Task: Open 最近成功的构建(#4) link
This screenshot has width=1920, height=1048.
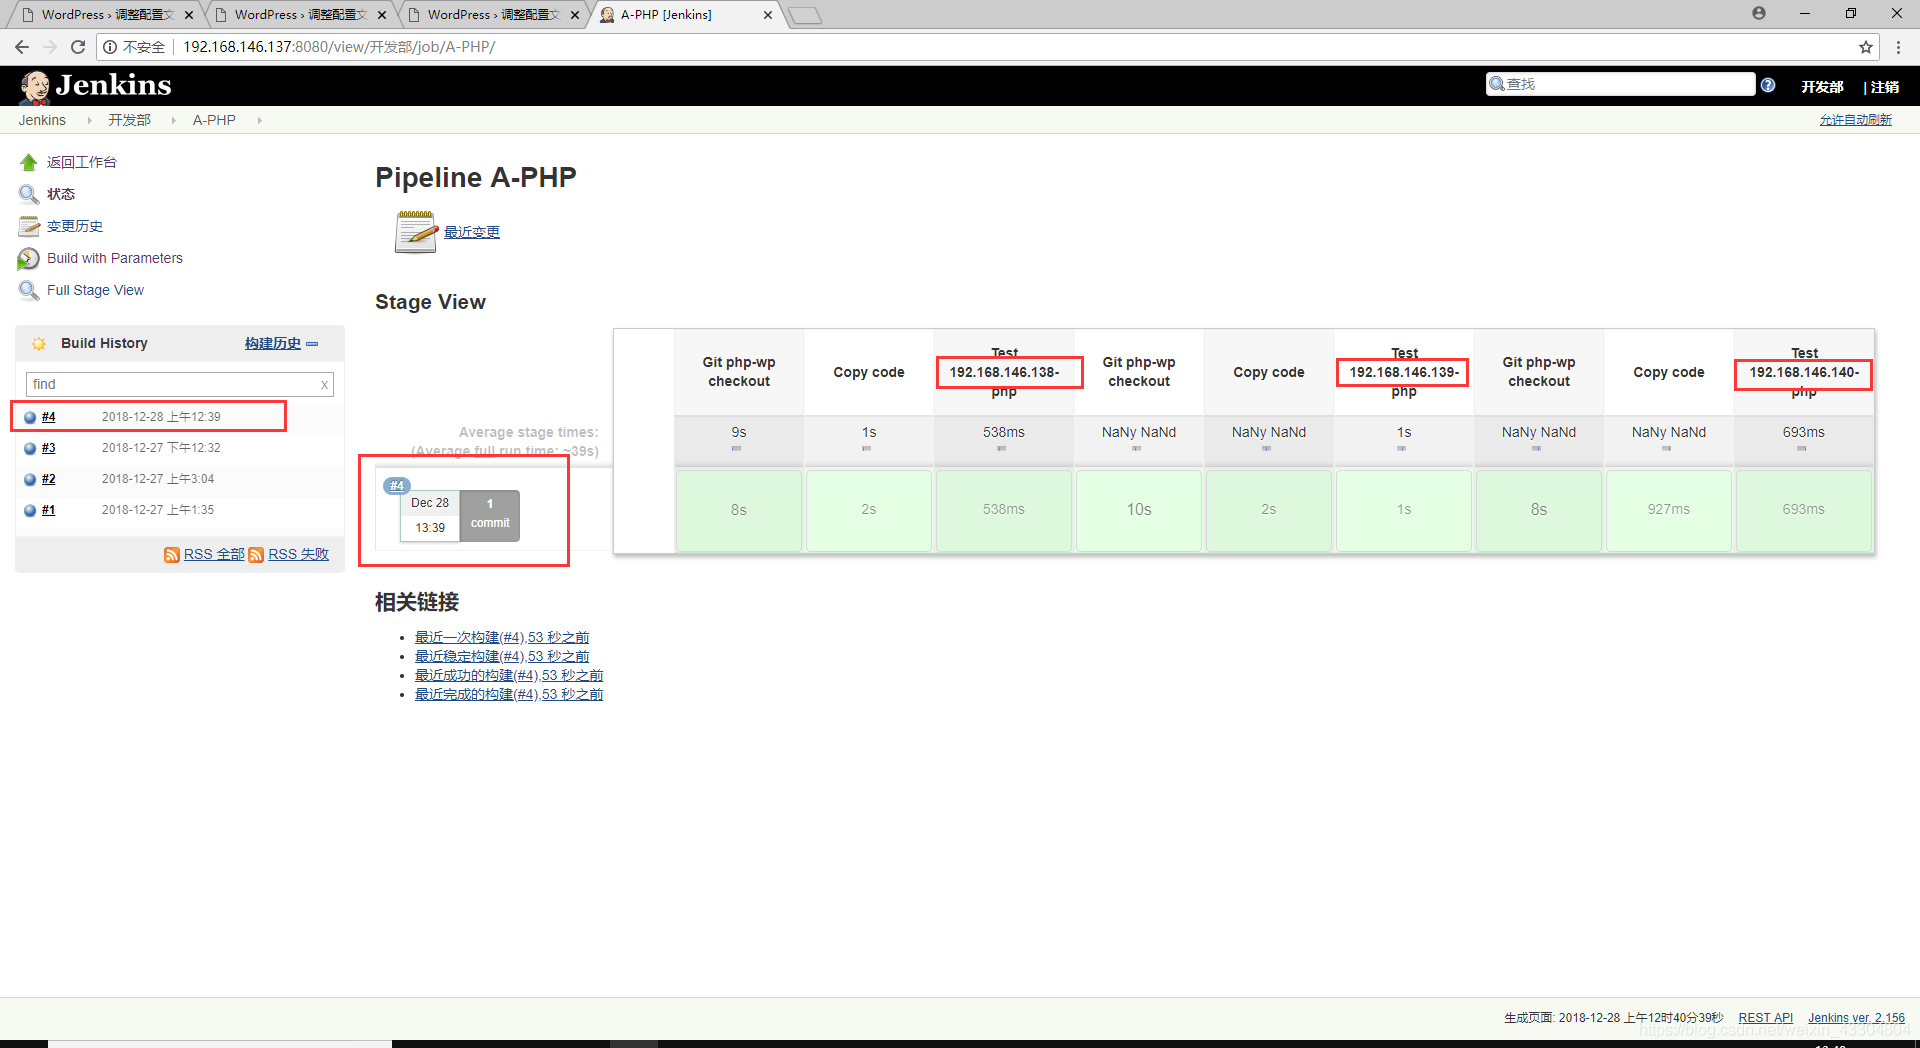Action: [509, 675]
